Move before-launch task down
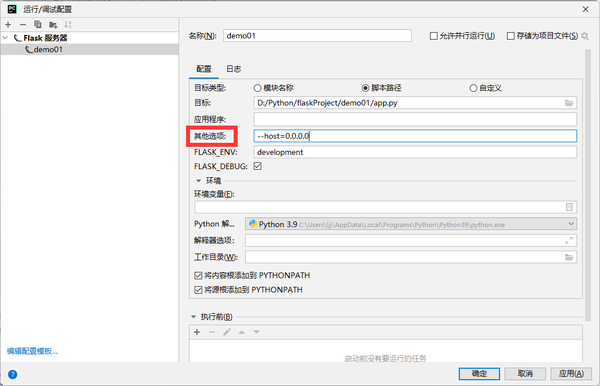Viewport: 600px width, 386px height. (x=257, y=332)
